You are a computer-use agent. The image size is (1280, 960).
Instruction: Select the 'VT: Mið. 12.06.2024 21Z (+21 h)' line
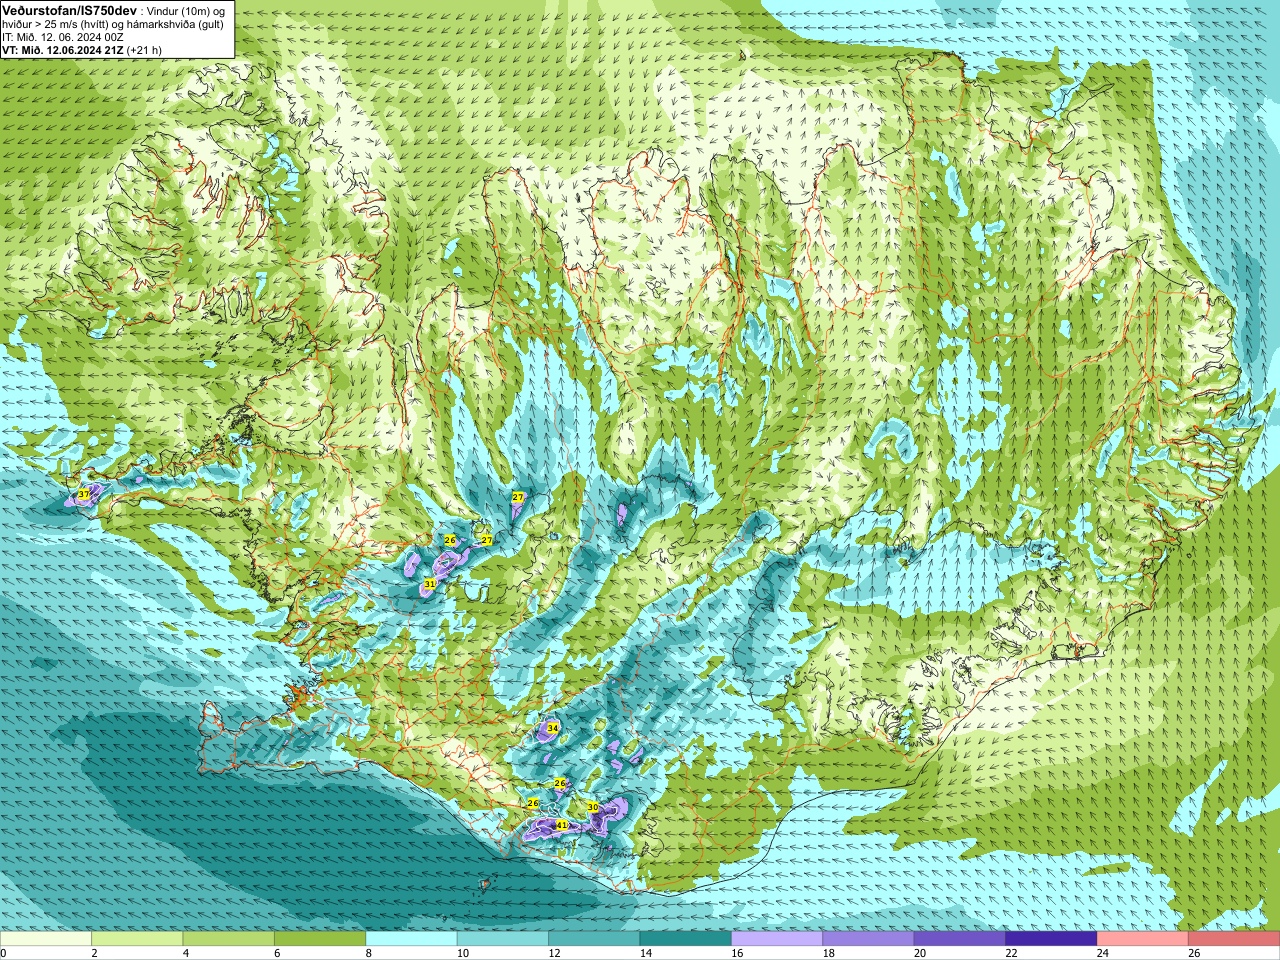click(82, 50)
